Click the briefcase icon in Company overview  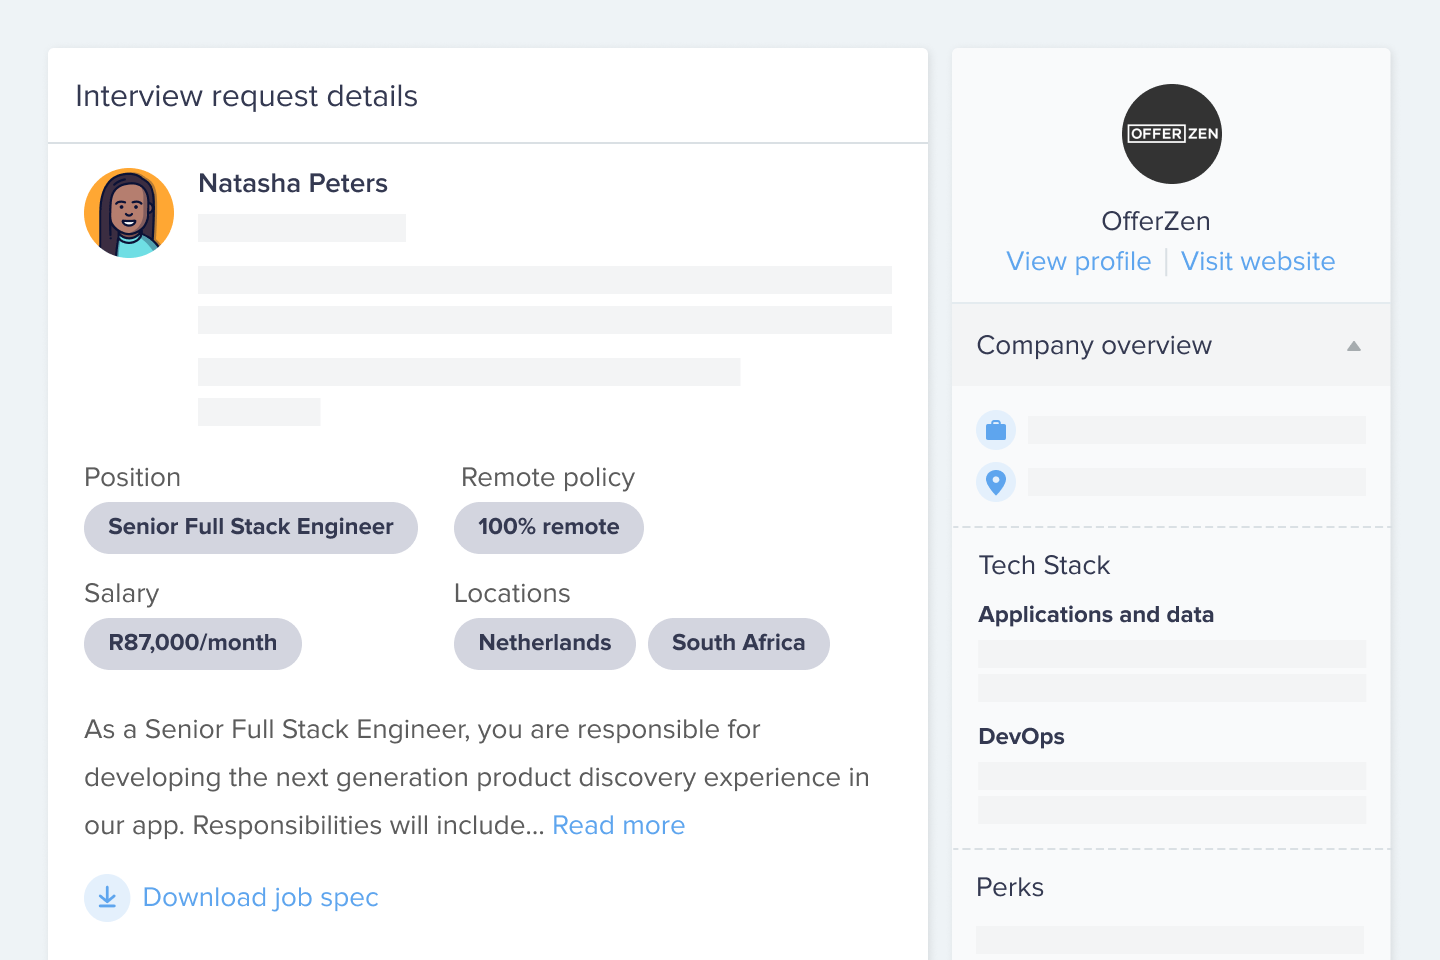point(996,430)
